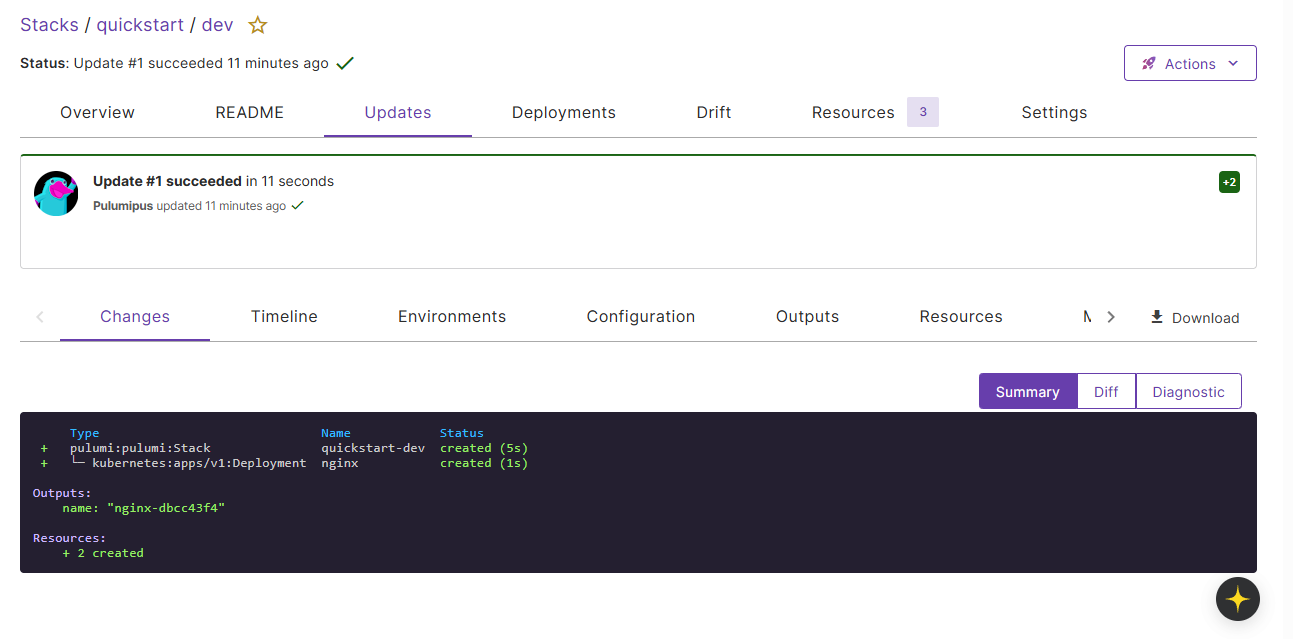
Task: Click the rocket icon on the Actions button
Action: (x=1149, y=63)
